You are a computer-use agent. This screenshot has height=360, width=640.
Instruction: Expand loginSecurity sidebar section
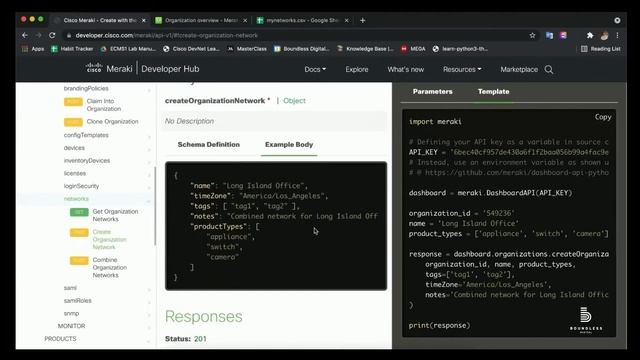(x=81, y=186)
